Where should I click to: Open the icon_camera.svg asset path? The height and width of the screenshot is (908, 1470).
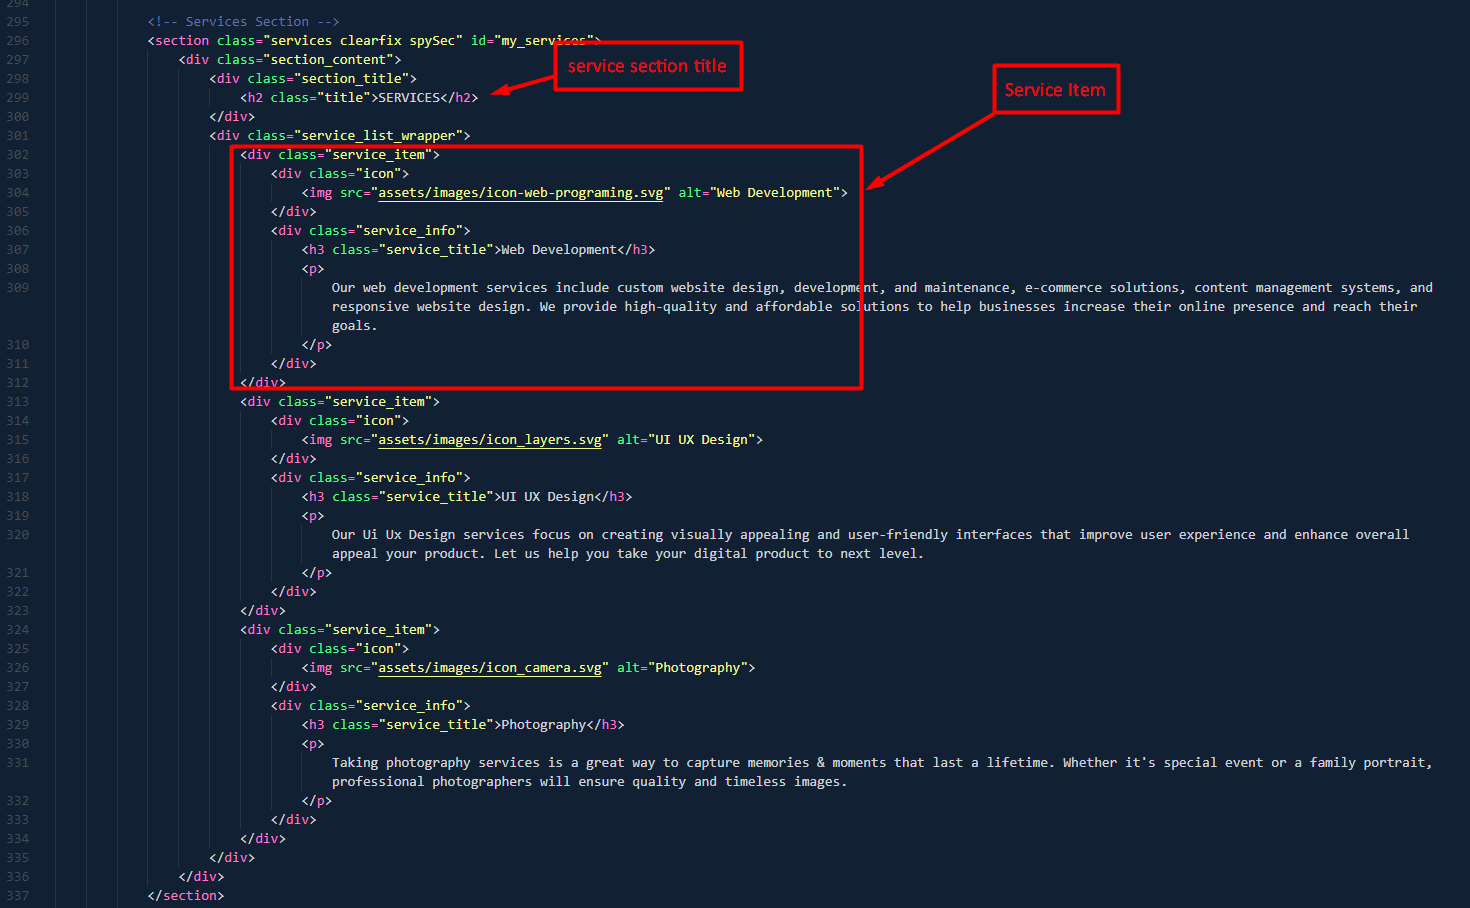[490, 667]
